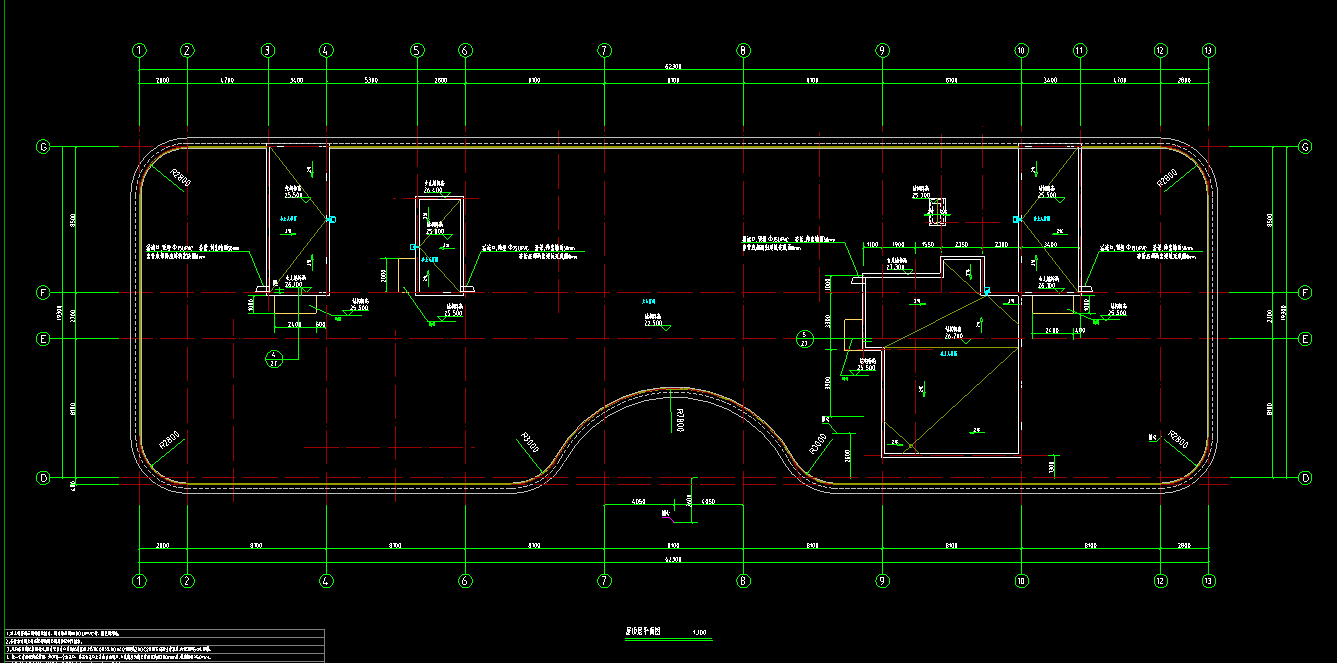Screen dimensions: 1337x663
Task: Select left-side grid axis bubble G
Action: (x=43, y=147)
